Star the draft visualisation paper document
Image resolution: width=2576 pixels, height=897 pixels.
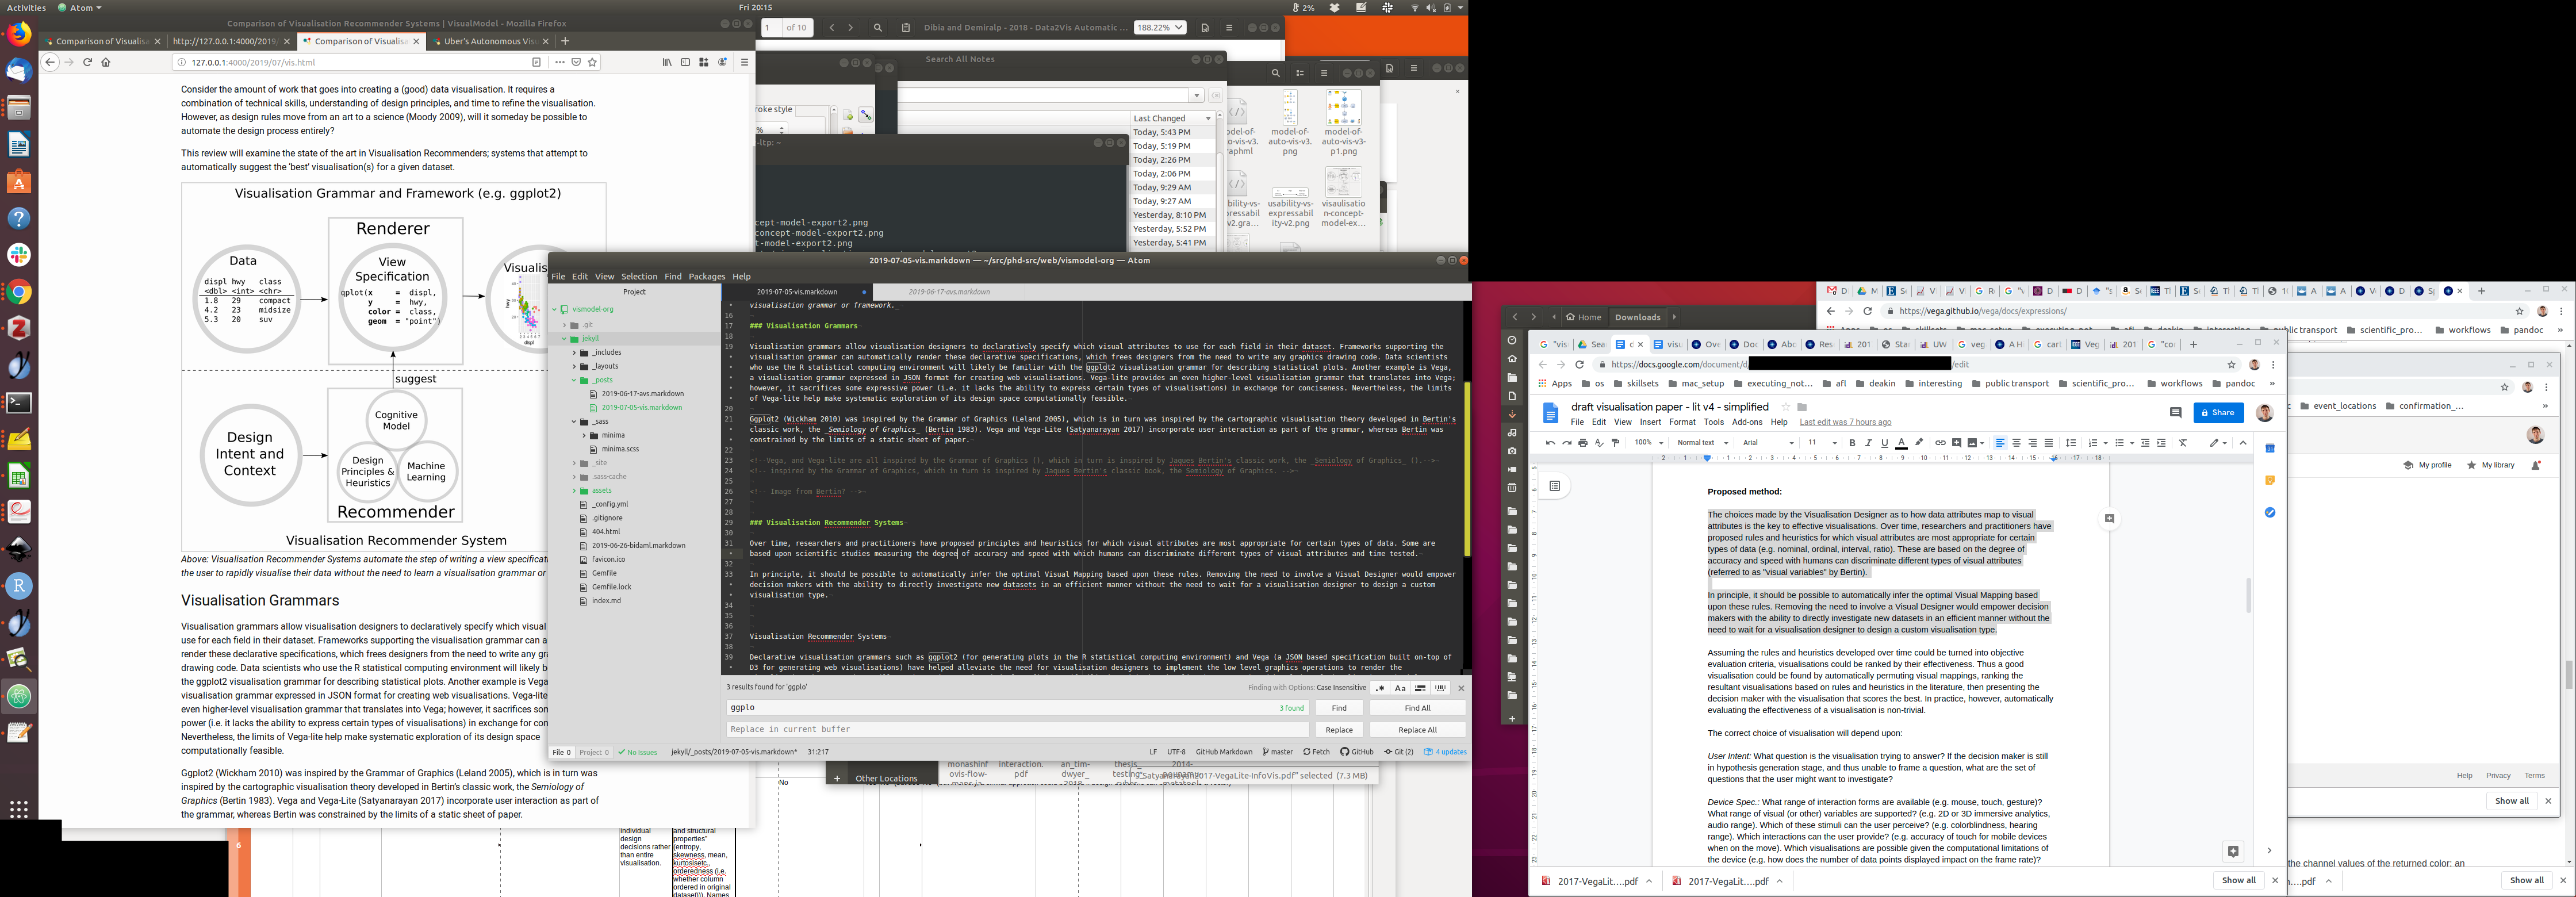click(1785, 407)
